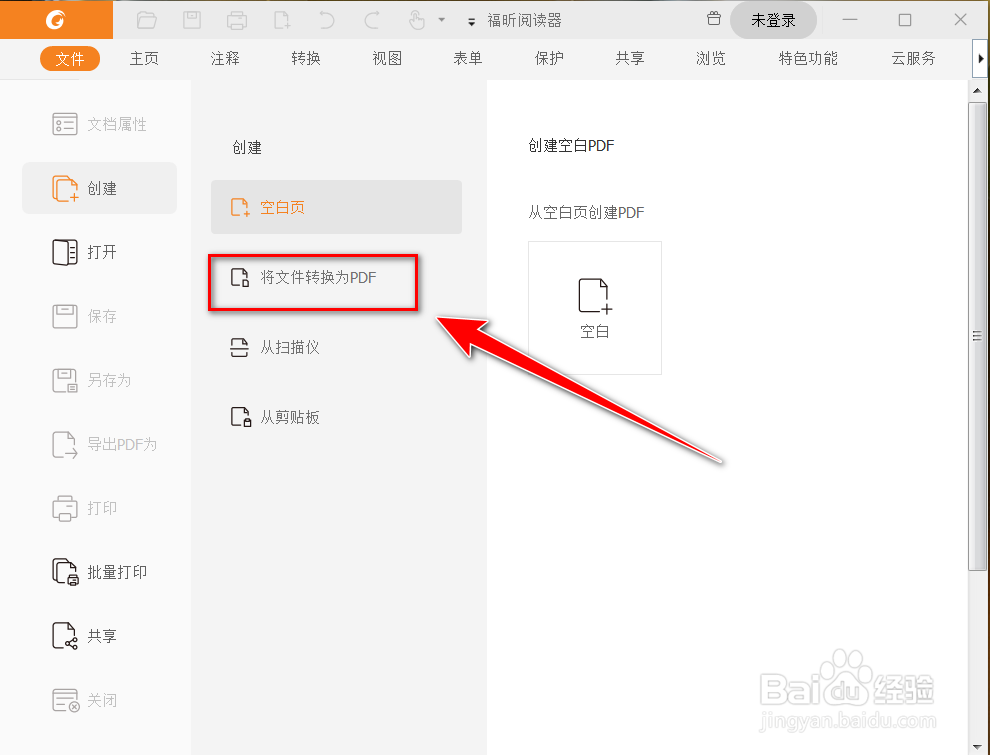Click the Save icon in the quick access toolbar

[x=191, y=19]
